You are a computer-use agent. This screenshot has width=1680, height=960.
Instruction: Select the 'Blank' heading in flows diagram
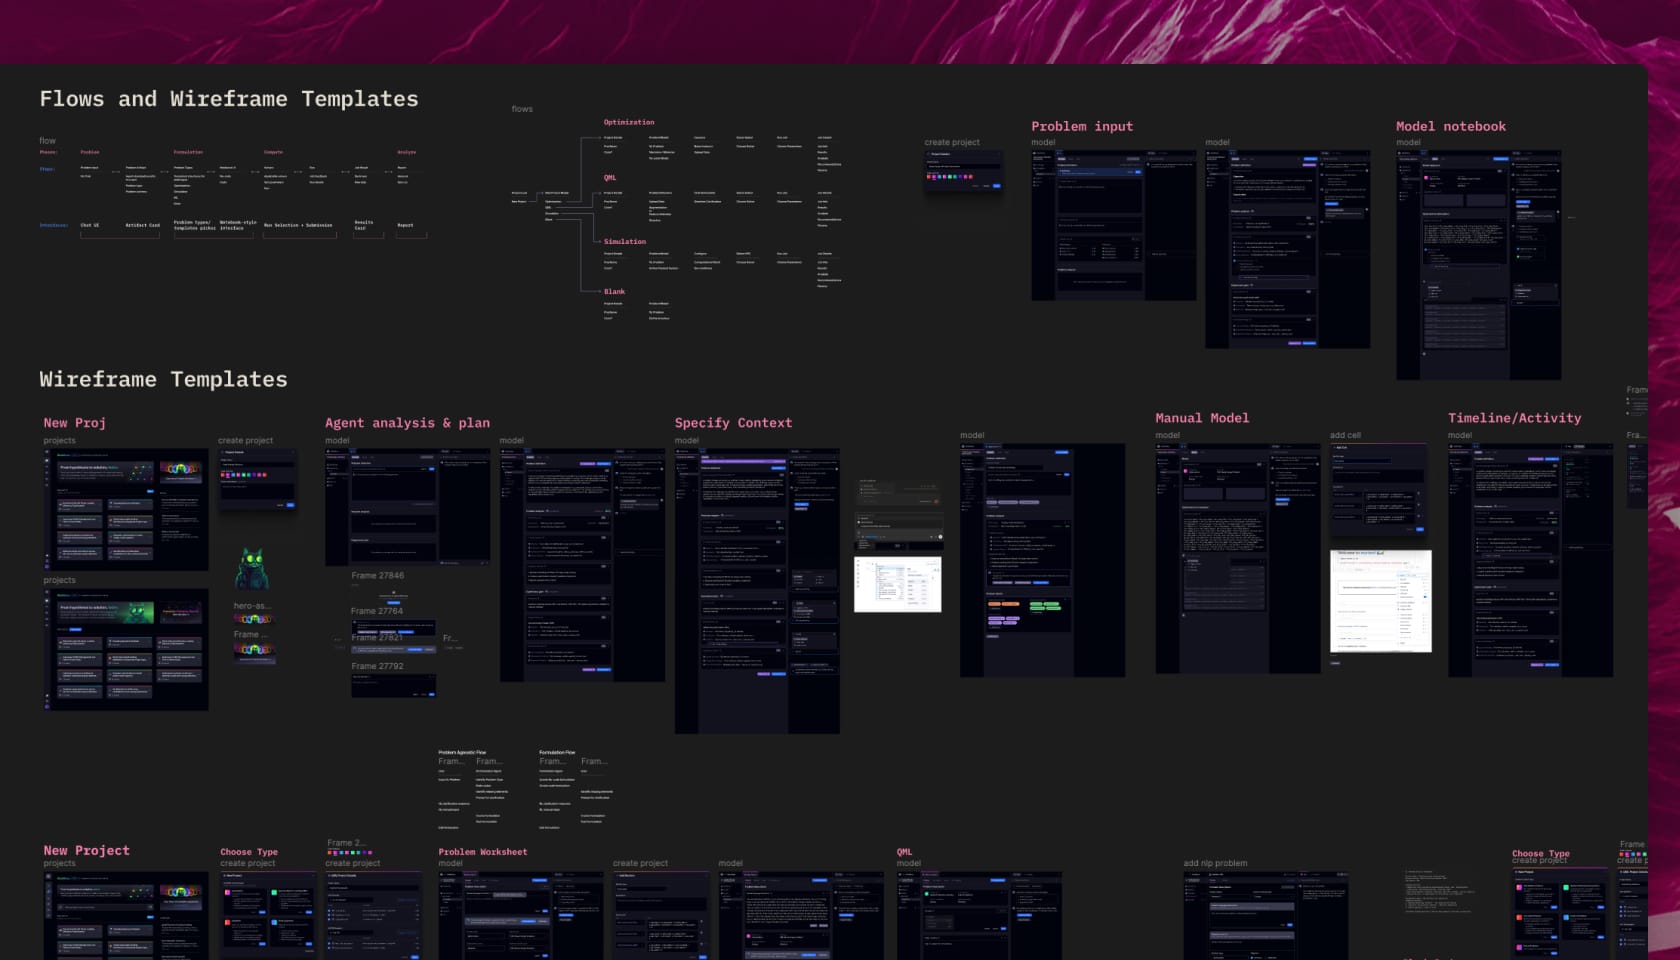tap(614, 291)
